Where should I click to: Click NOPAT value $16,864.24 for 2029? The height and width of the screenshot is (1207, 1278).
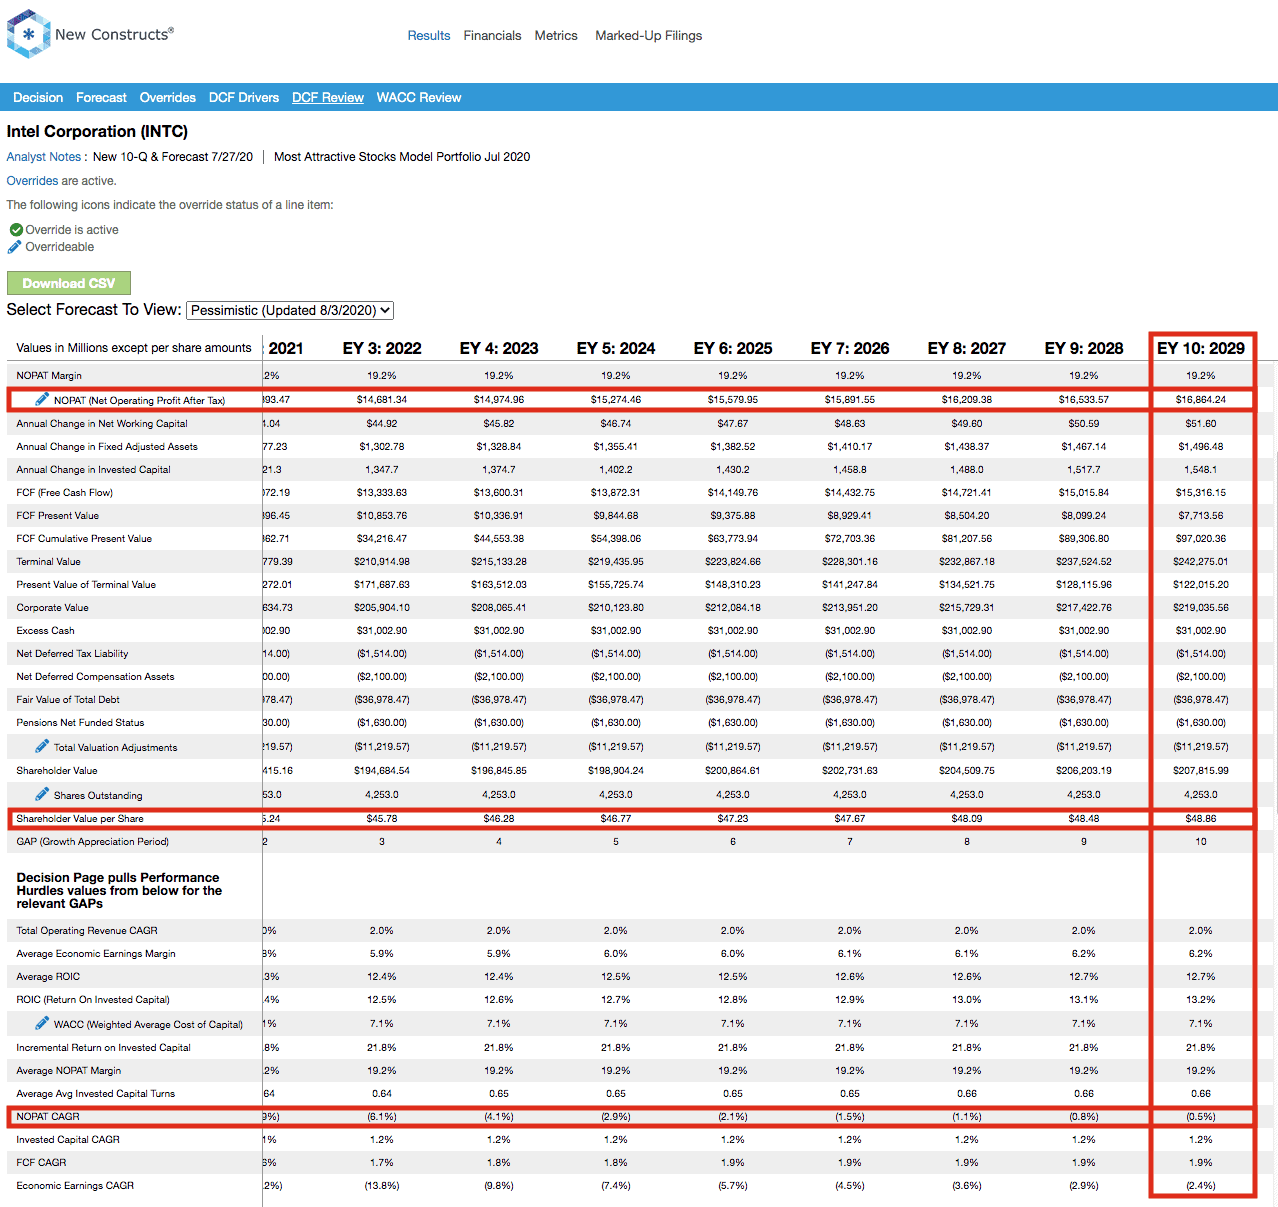(x=1201, y=400)
